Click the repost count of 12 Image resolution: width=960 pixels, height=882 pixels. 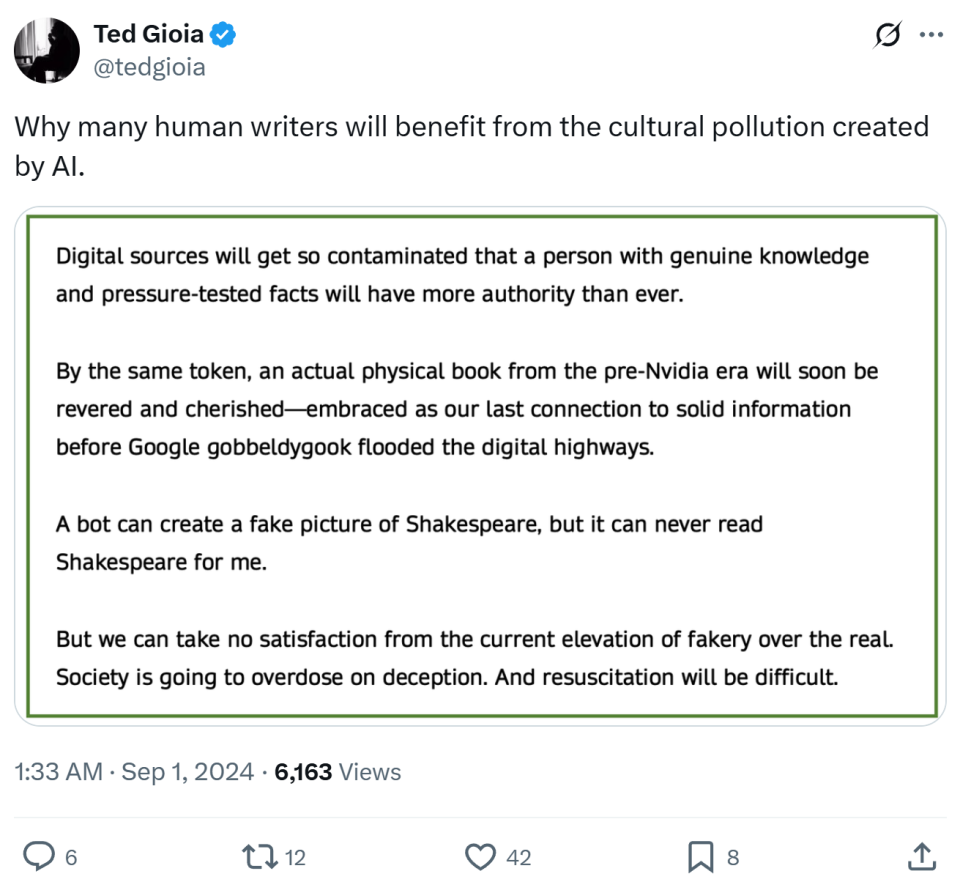pyautogui.click(x=294, y=857)
